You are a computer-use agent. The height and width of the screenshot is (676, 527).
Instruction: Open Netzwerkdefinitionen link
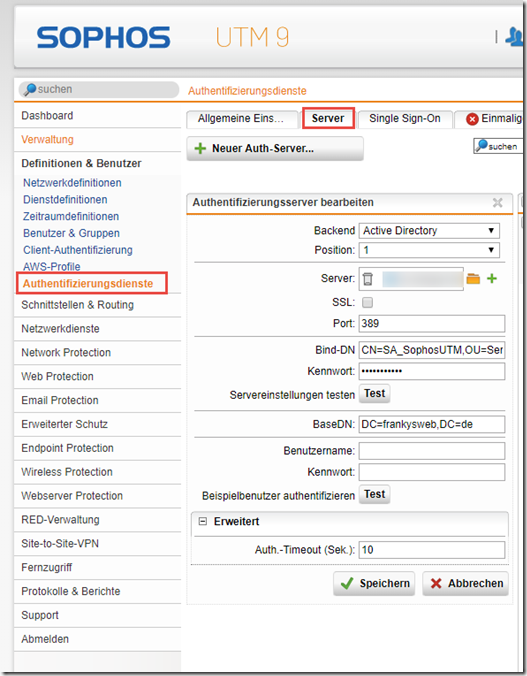72,183
